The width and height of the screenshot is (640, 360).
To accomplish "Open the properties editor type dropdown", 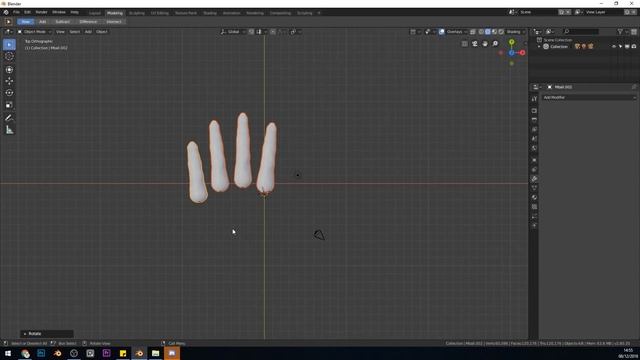I will 537,87.
